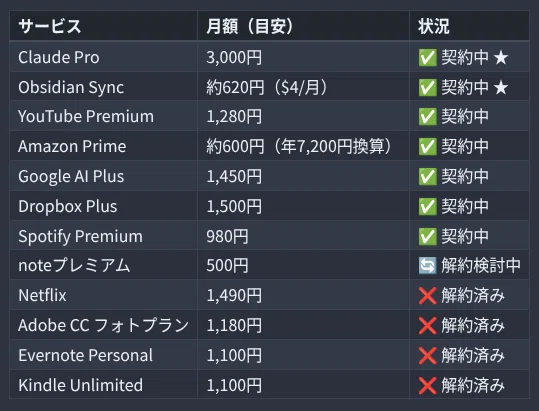539x411 pixels.
Task: Click the red cross icon for Netflix
Action: point(427,296)
